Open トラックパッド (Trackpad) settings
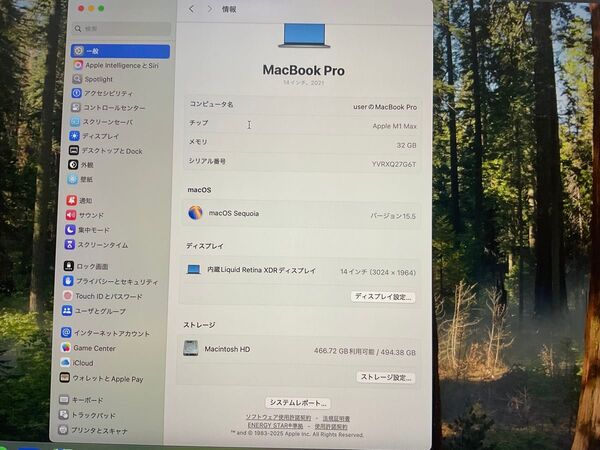The width and height of the screenshot is (600, 450). [x=87, y=415]
